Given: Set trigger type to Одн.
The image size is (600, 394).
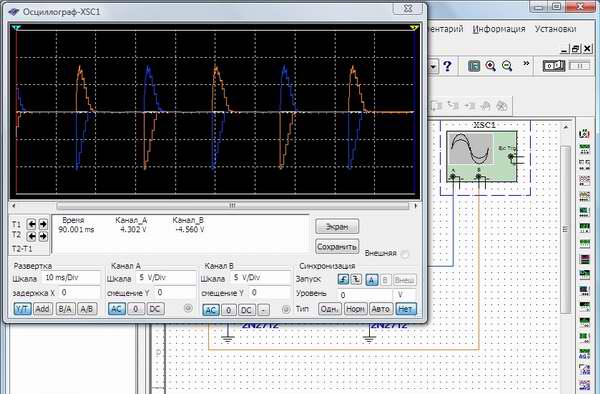Looking at the screenshot, I should point(329,309).
